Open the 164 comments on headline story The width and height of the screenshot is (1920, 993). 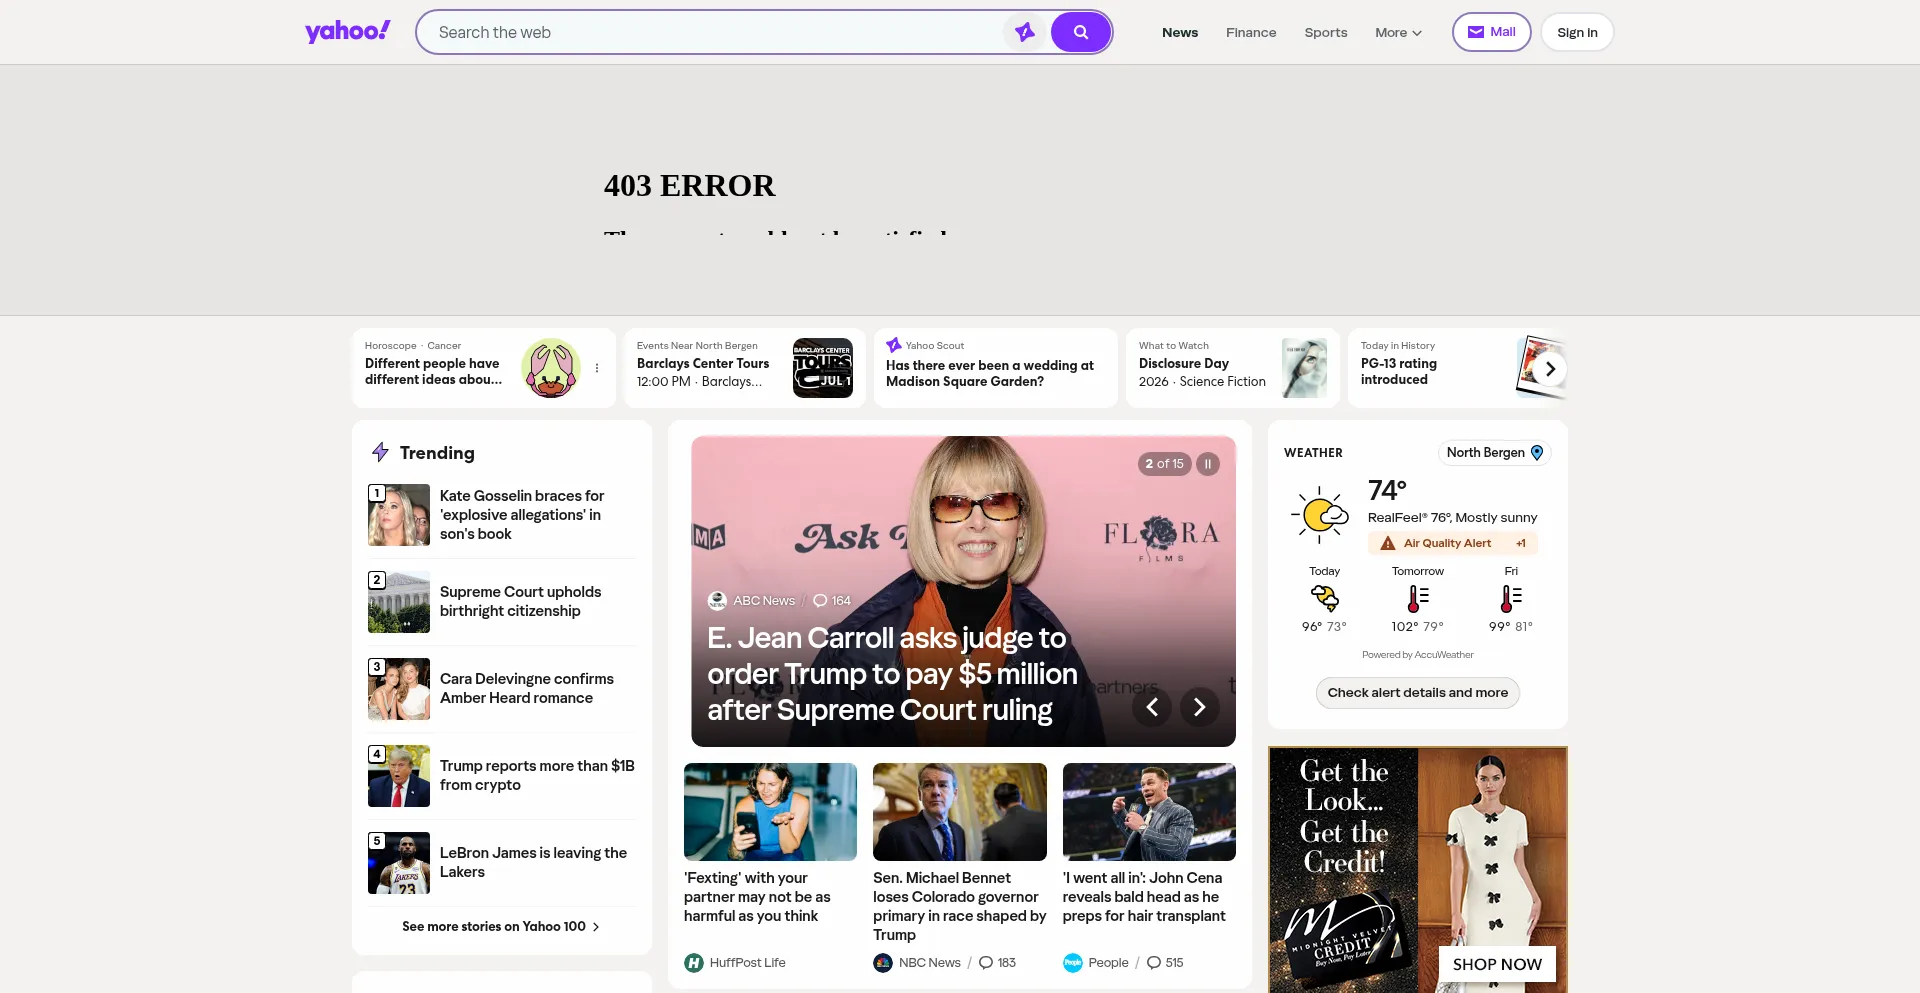pos(832,601)
